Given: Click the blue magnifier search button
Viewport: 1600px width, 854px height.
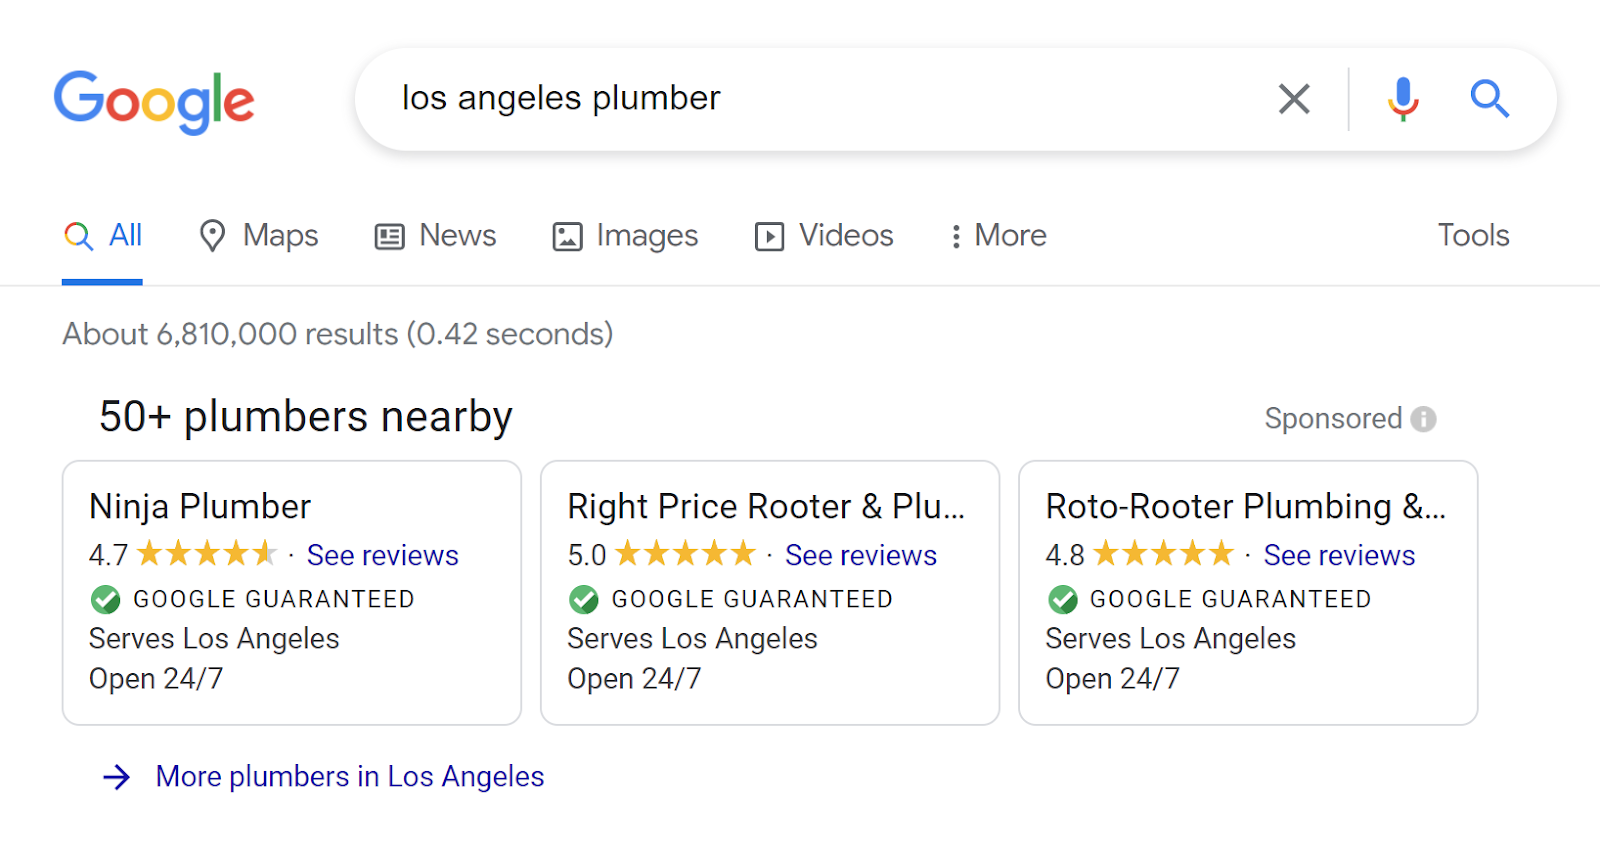Looking at the screenshot, I should click(1489, 99).
